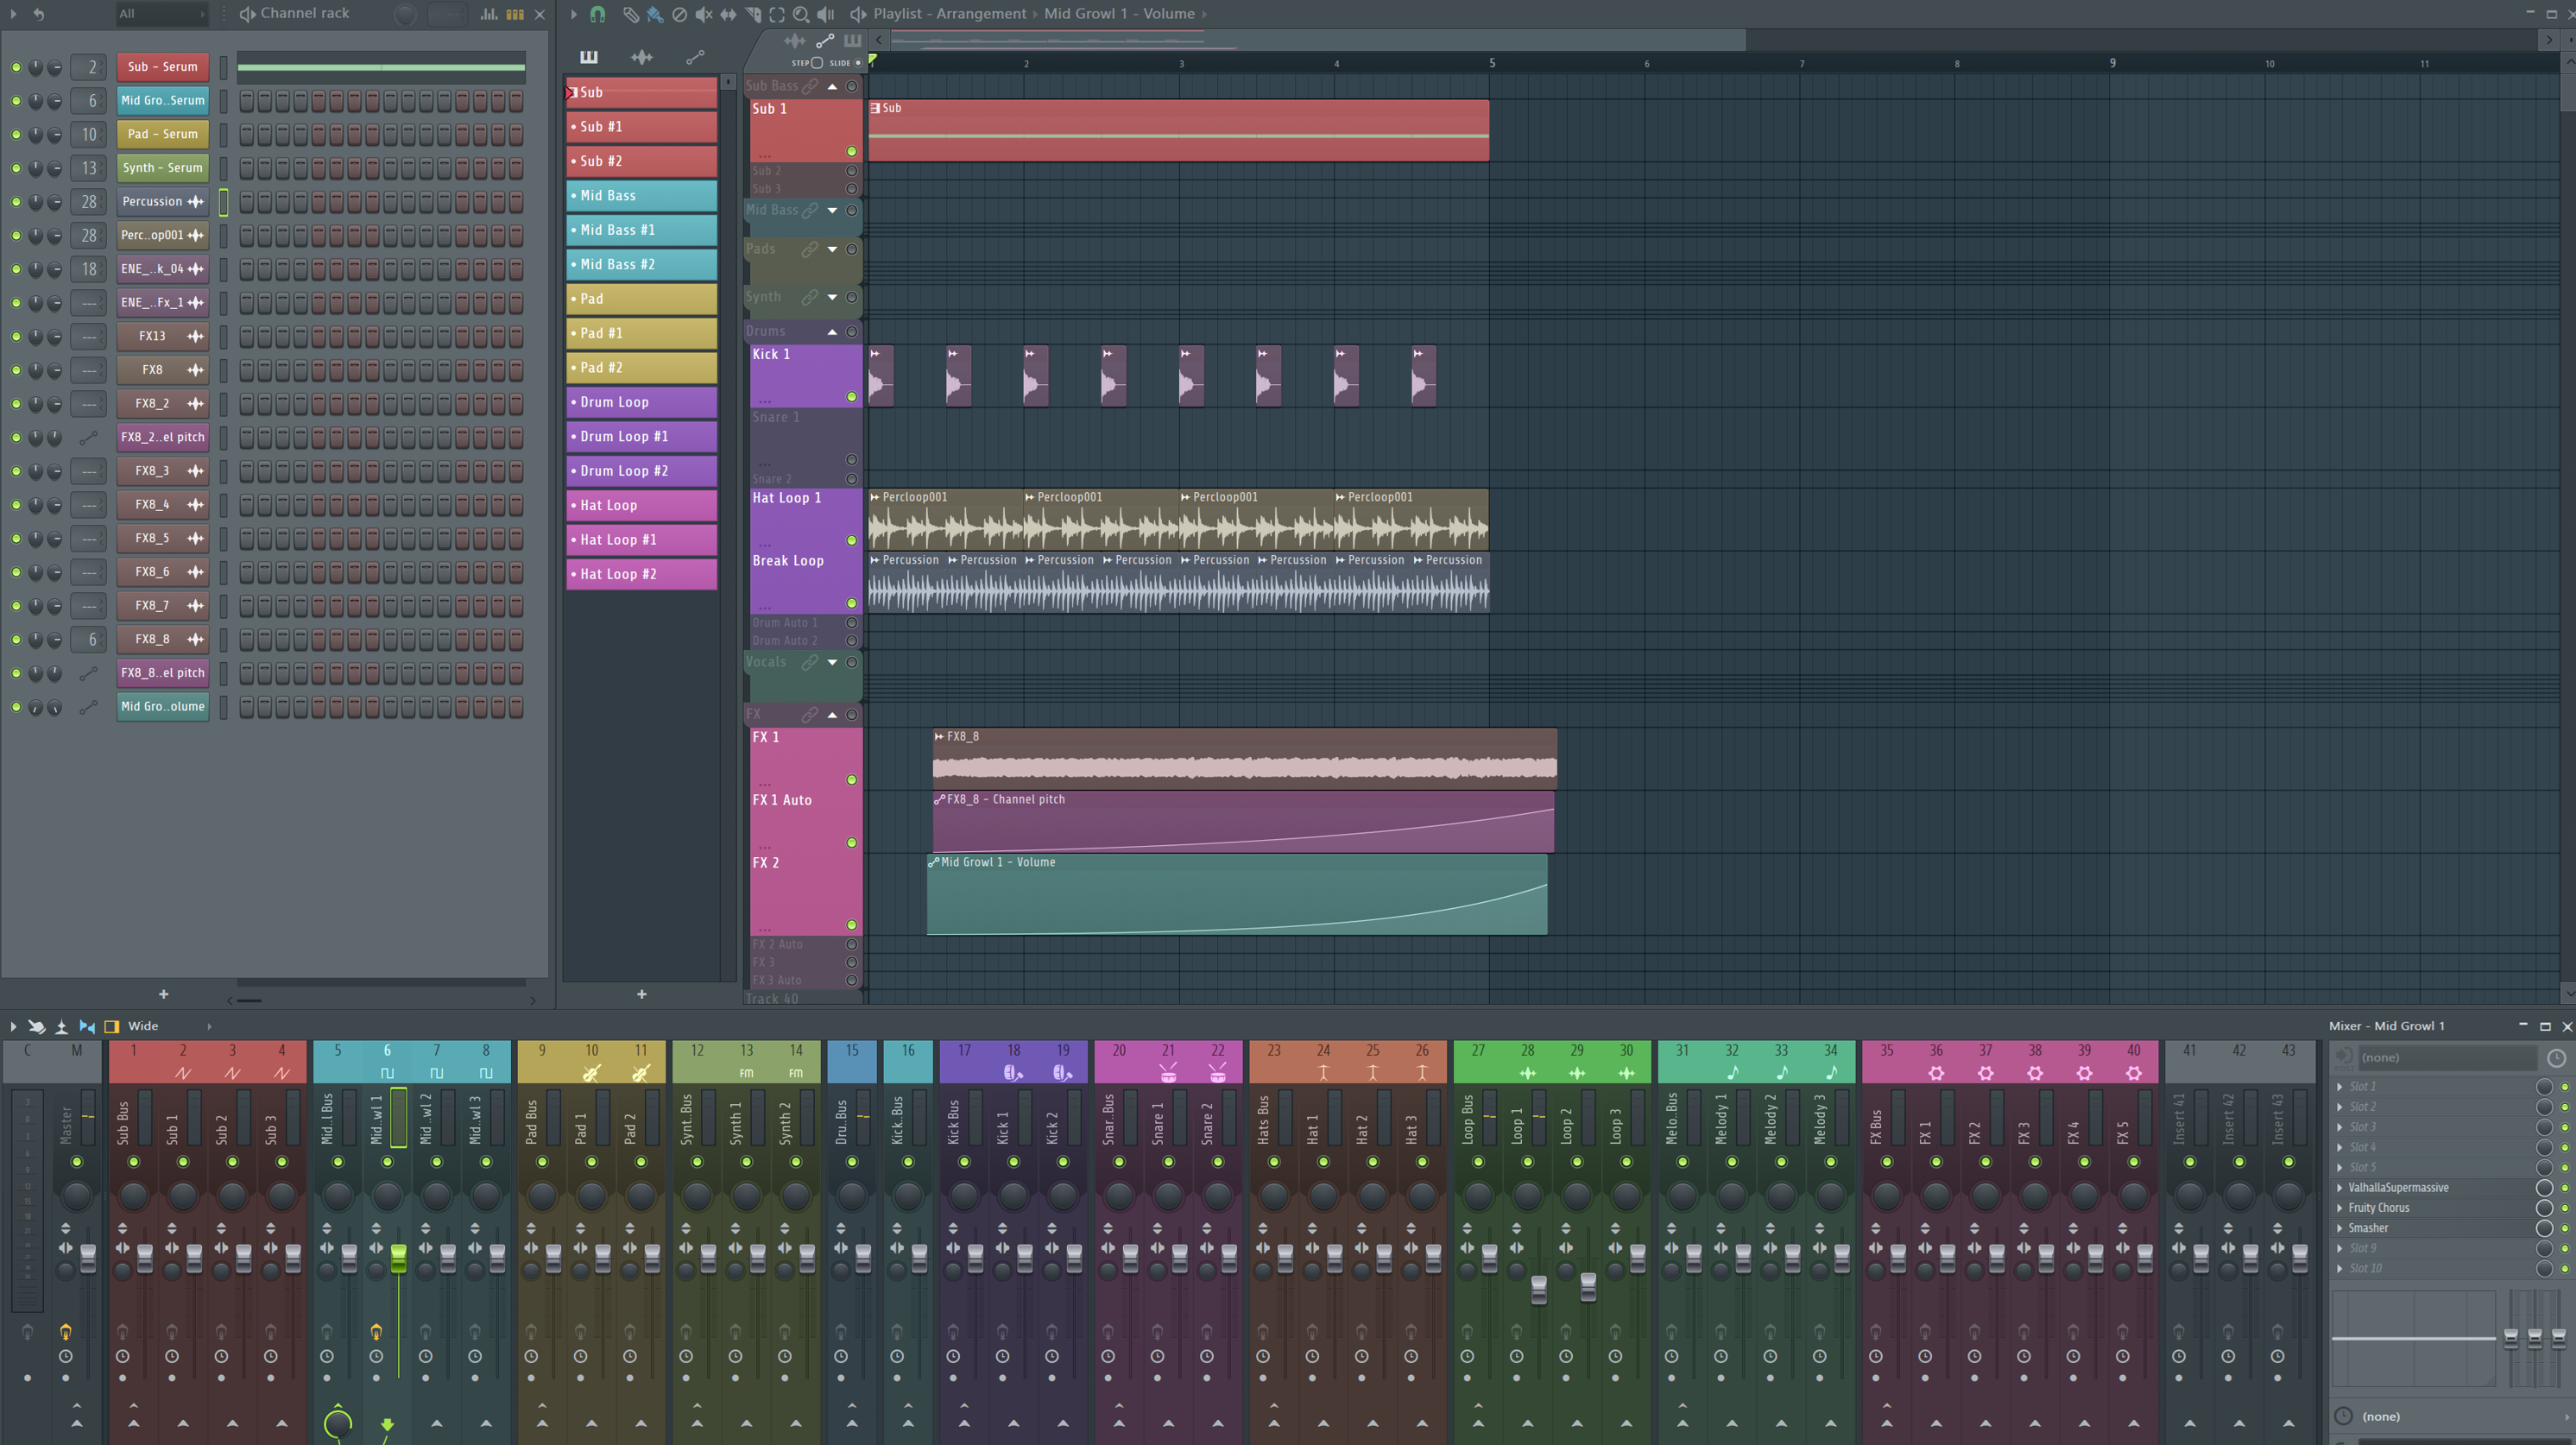
Task: Show audio clips via waveform picker tab
Action: 642,57
